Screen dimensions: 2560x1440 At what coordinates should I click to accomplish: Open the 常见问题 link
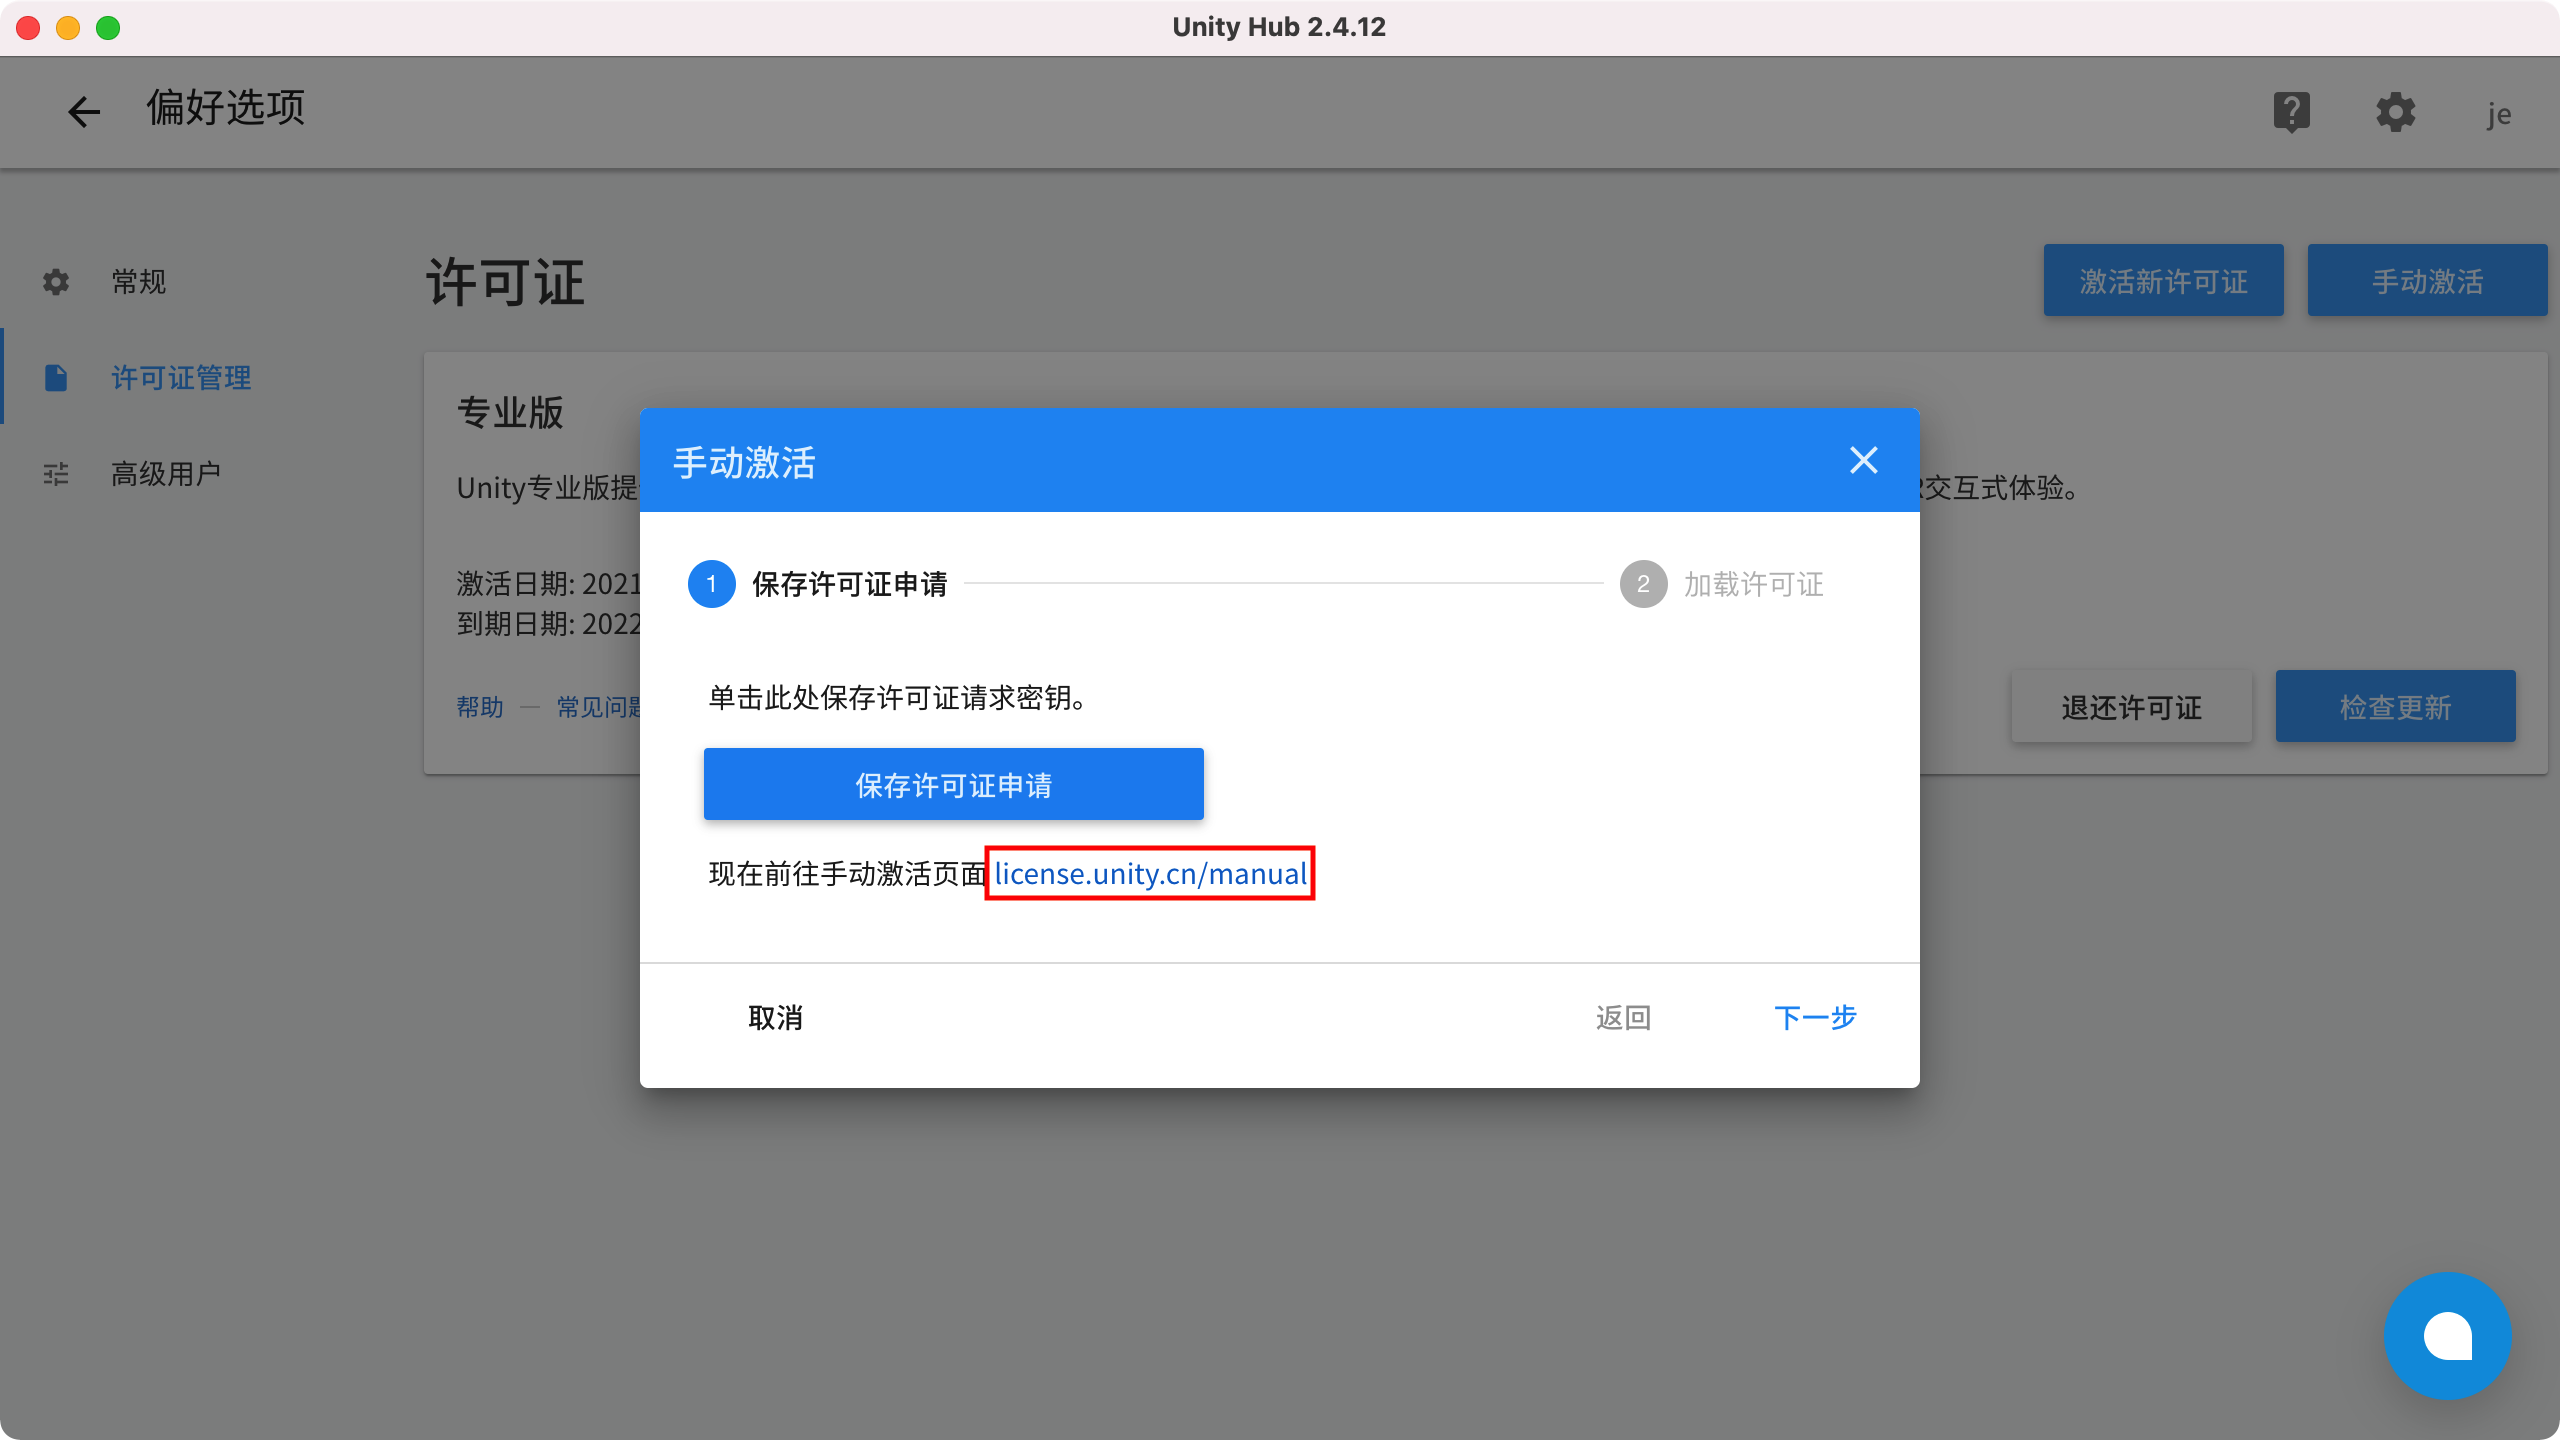(600, 708)
